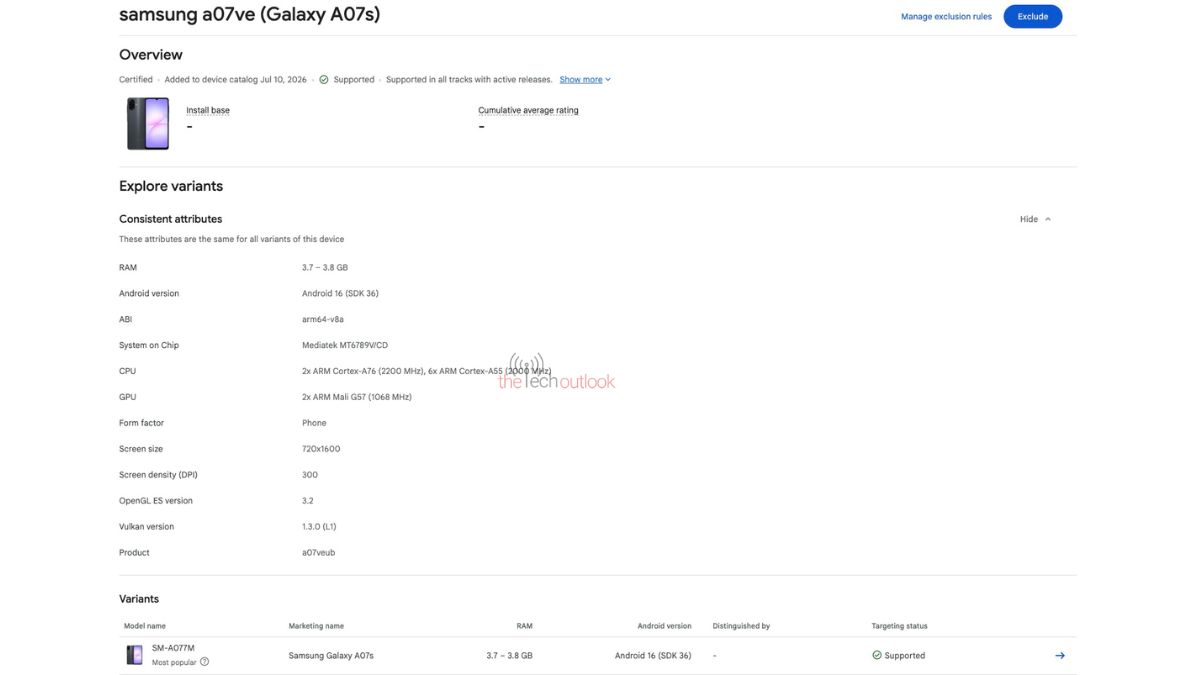Click the Android version column header

point(664,626)
